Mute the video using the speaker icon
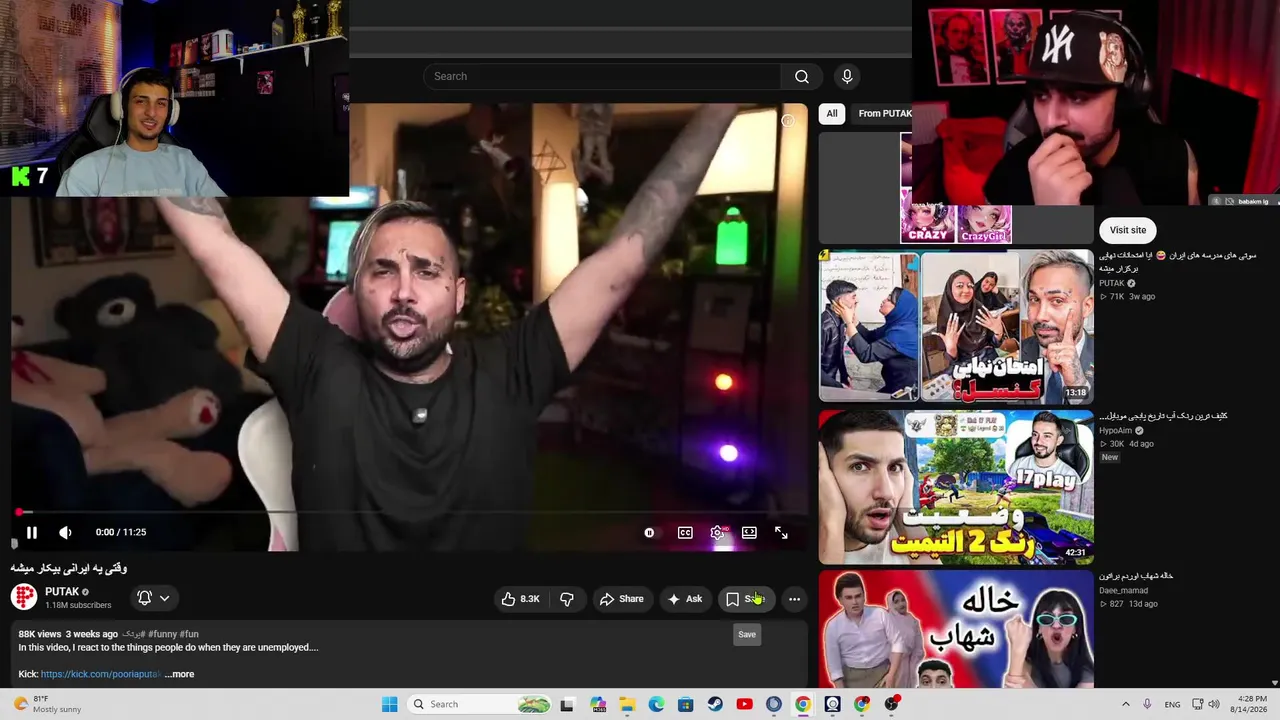Viewport: 1280px width, 720px height. pyautogui.click(x=65, y=533)
